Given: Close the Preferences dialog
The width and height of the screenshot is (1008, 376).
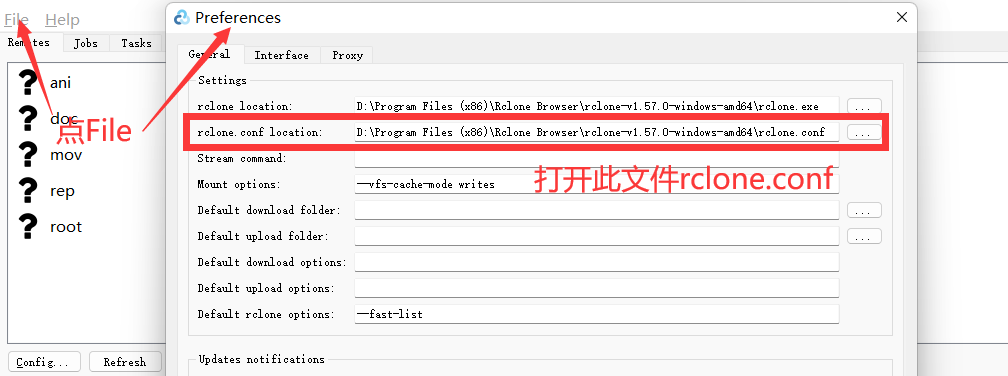Looking at the screenshot, I should click(903, 18).
